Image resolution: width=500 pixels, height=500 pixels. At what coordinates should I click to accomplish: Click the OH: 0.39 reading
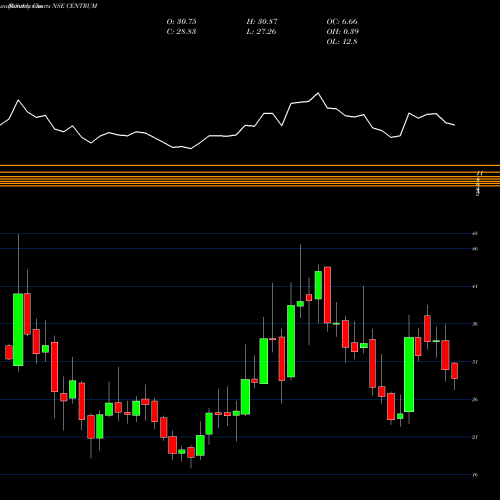(343, 32)
